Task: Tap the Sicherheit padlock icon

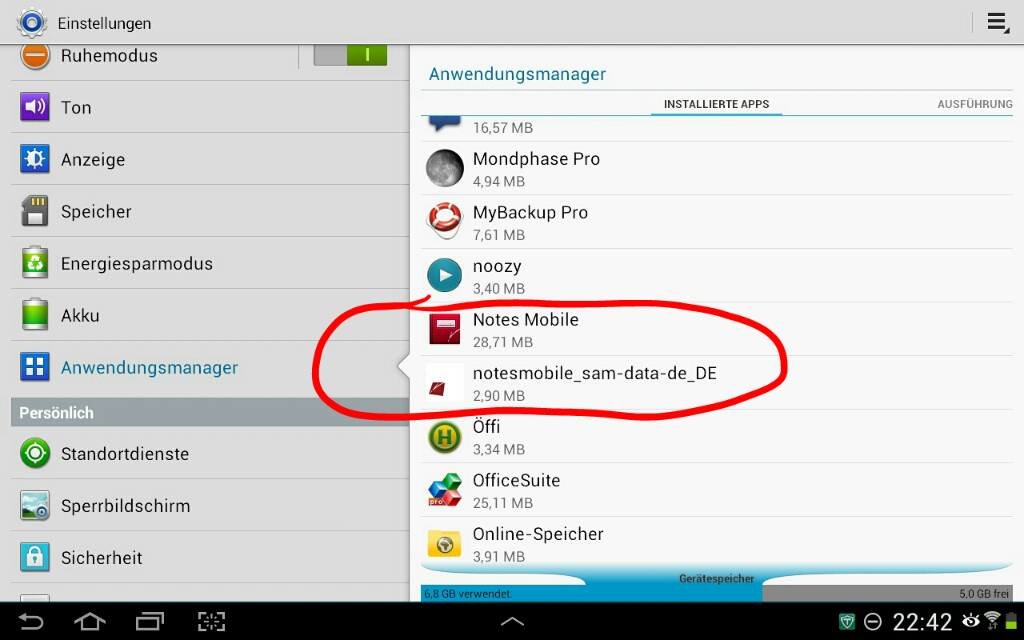Action: (x=35, y=557)
